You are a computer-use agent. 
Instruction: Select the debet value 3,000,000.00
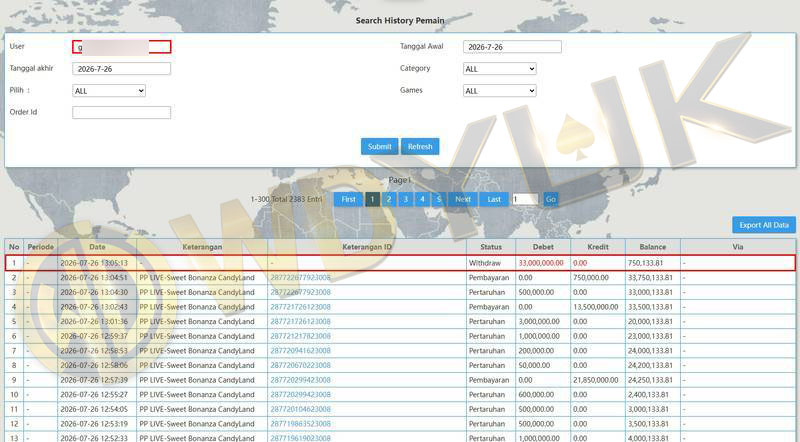click(539, 322)
